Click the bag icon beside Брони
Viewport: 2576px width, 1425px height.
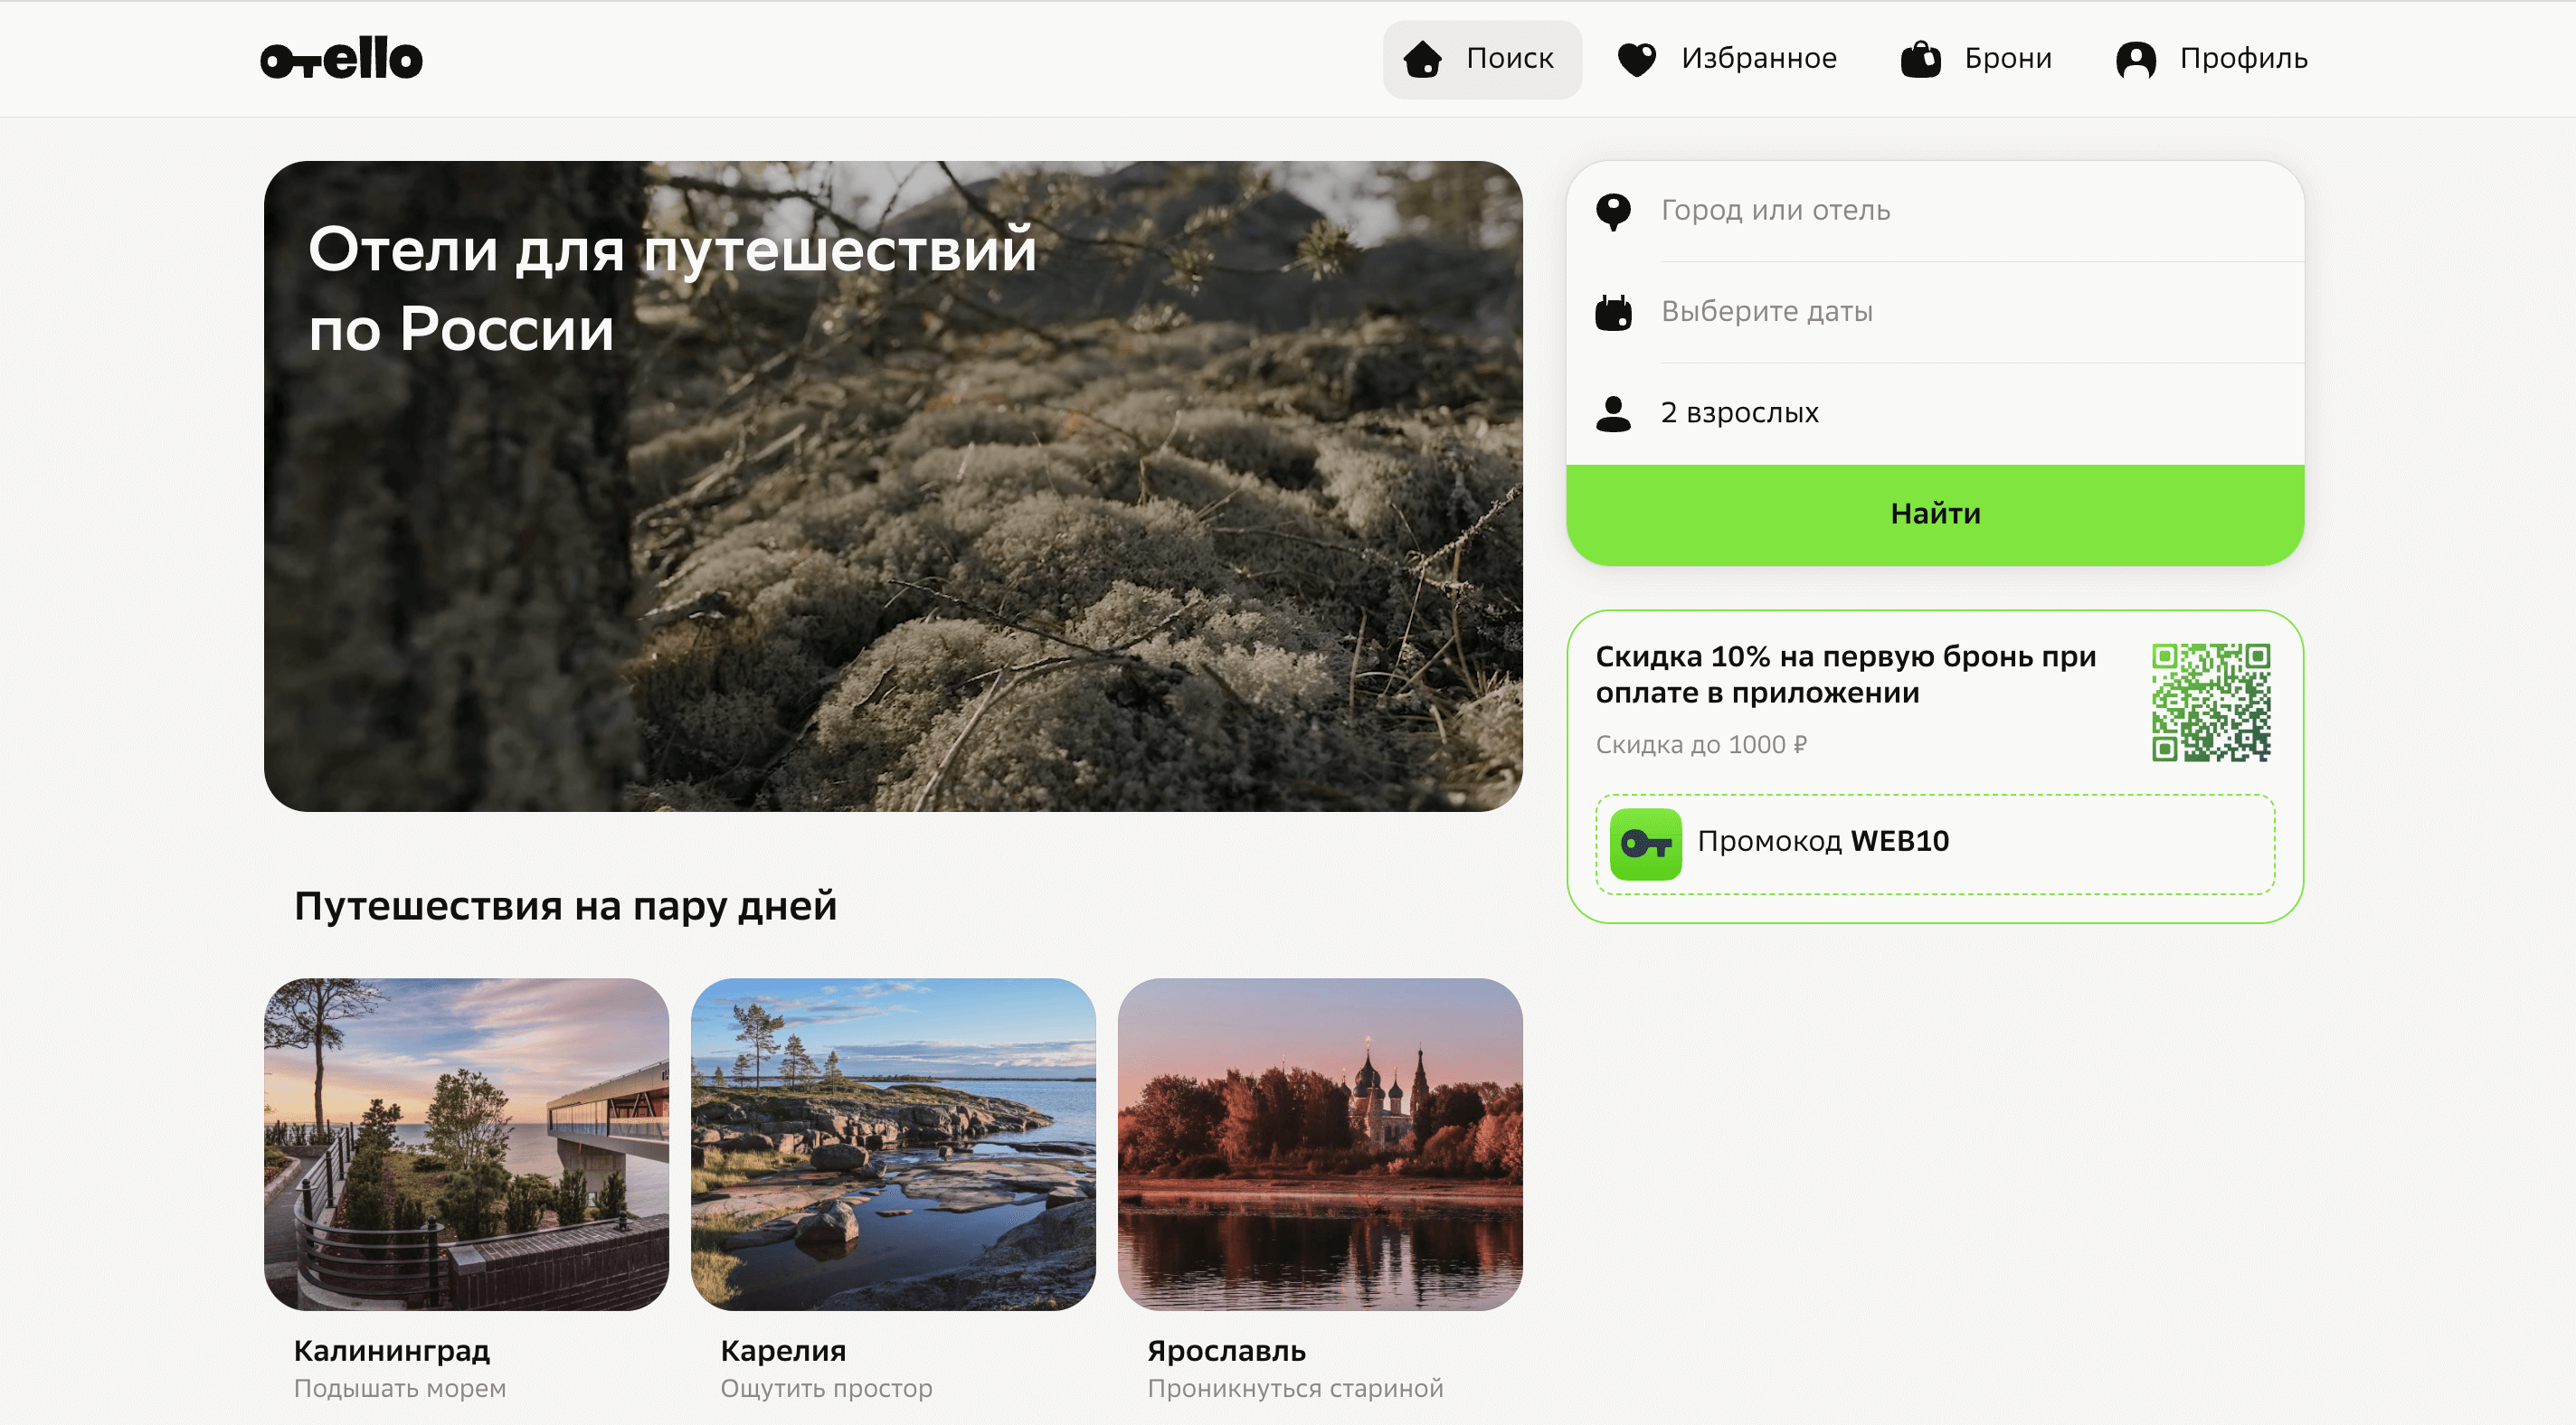coord(1920,59)
